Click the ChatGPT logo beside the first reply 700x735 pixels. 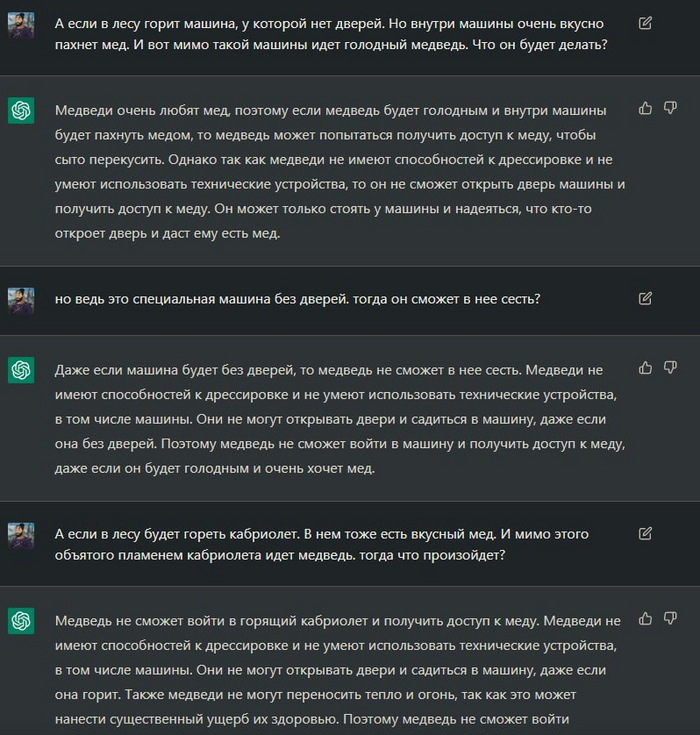point(21,111)
